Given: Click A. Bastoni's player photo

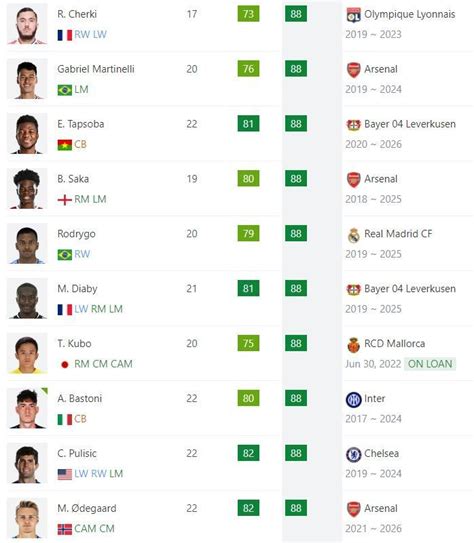Looking at the screenshot, I should coord(27,408).
